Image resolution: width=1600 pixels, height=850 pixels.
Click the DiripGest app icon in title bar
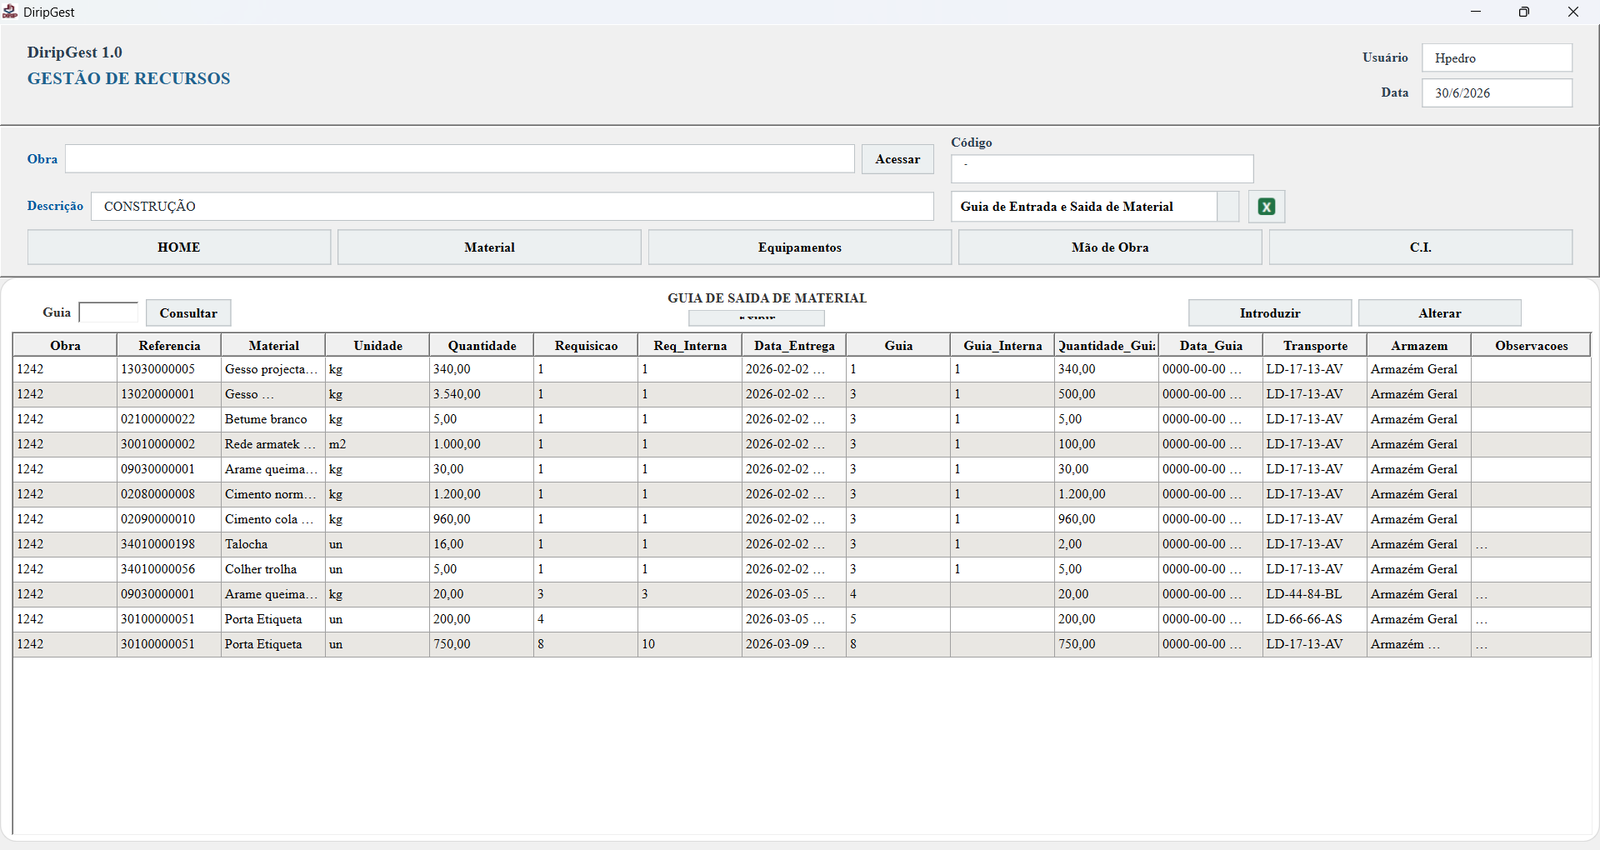pos(10,12)
